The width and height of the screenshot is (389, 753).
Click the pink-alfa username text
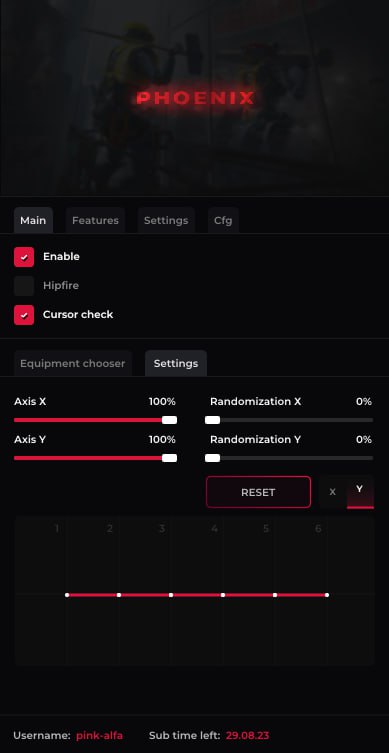[99, 735]
